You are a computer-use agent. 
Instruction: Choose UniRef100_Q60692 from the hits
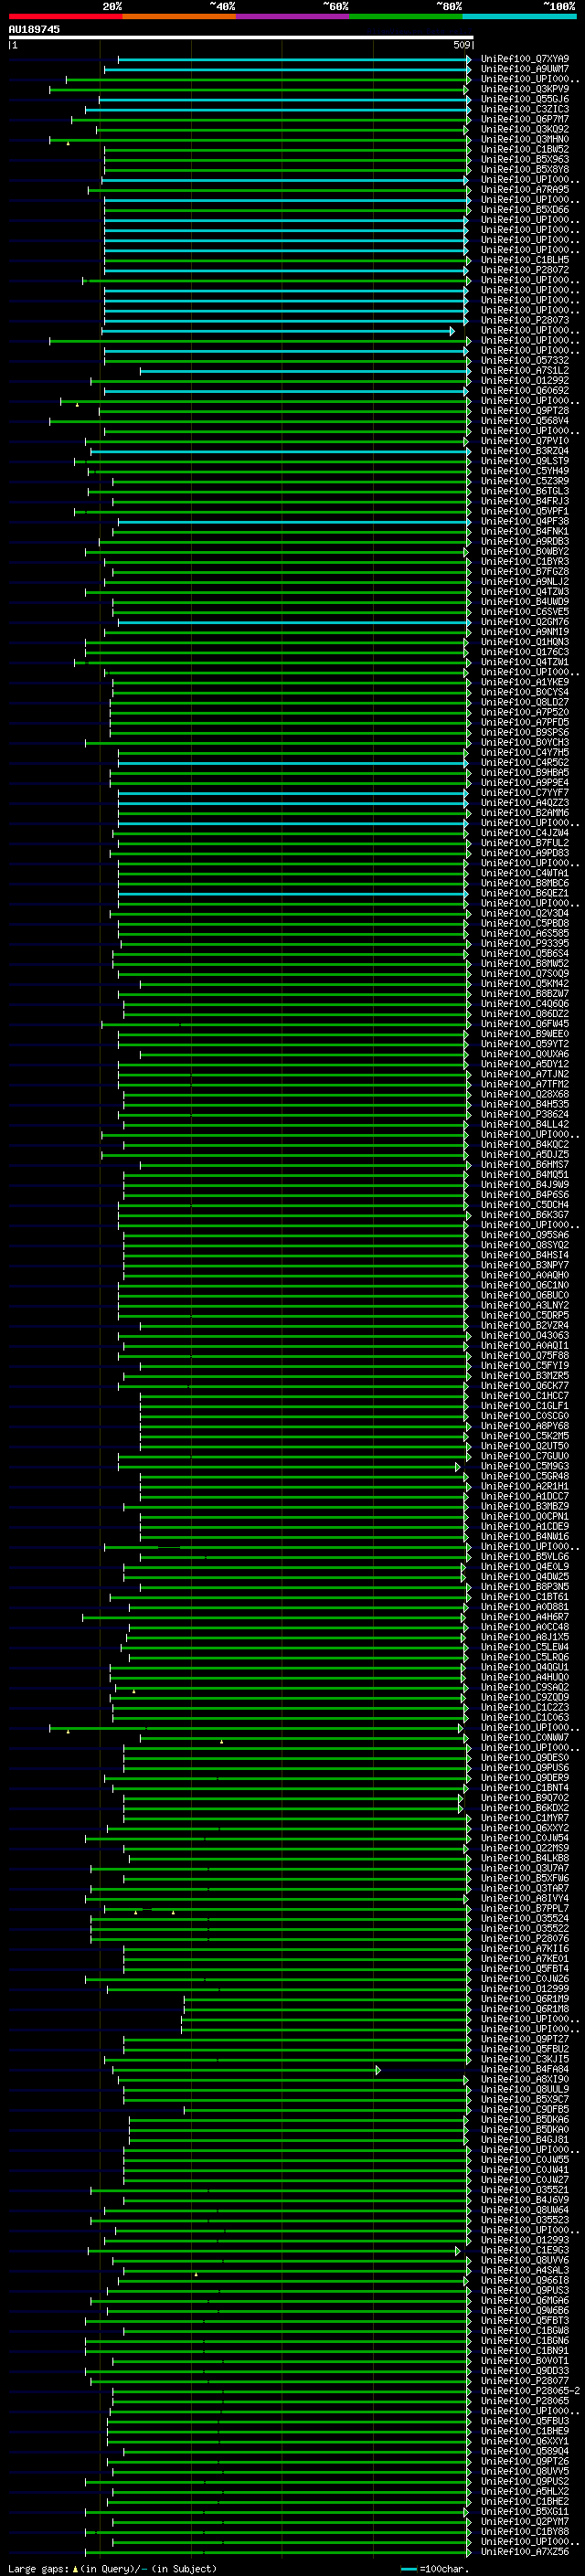(525, 390)
